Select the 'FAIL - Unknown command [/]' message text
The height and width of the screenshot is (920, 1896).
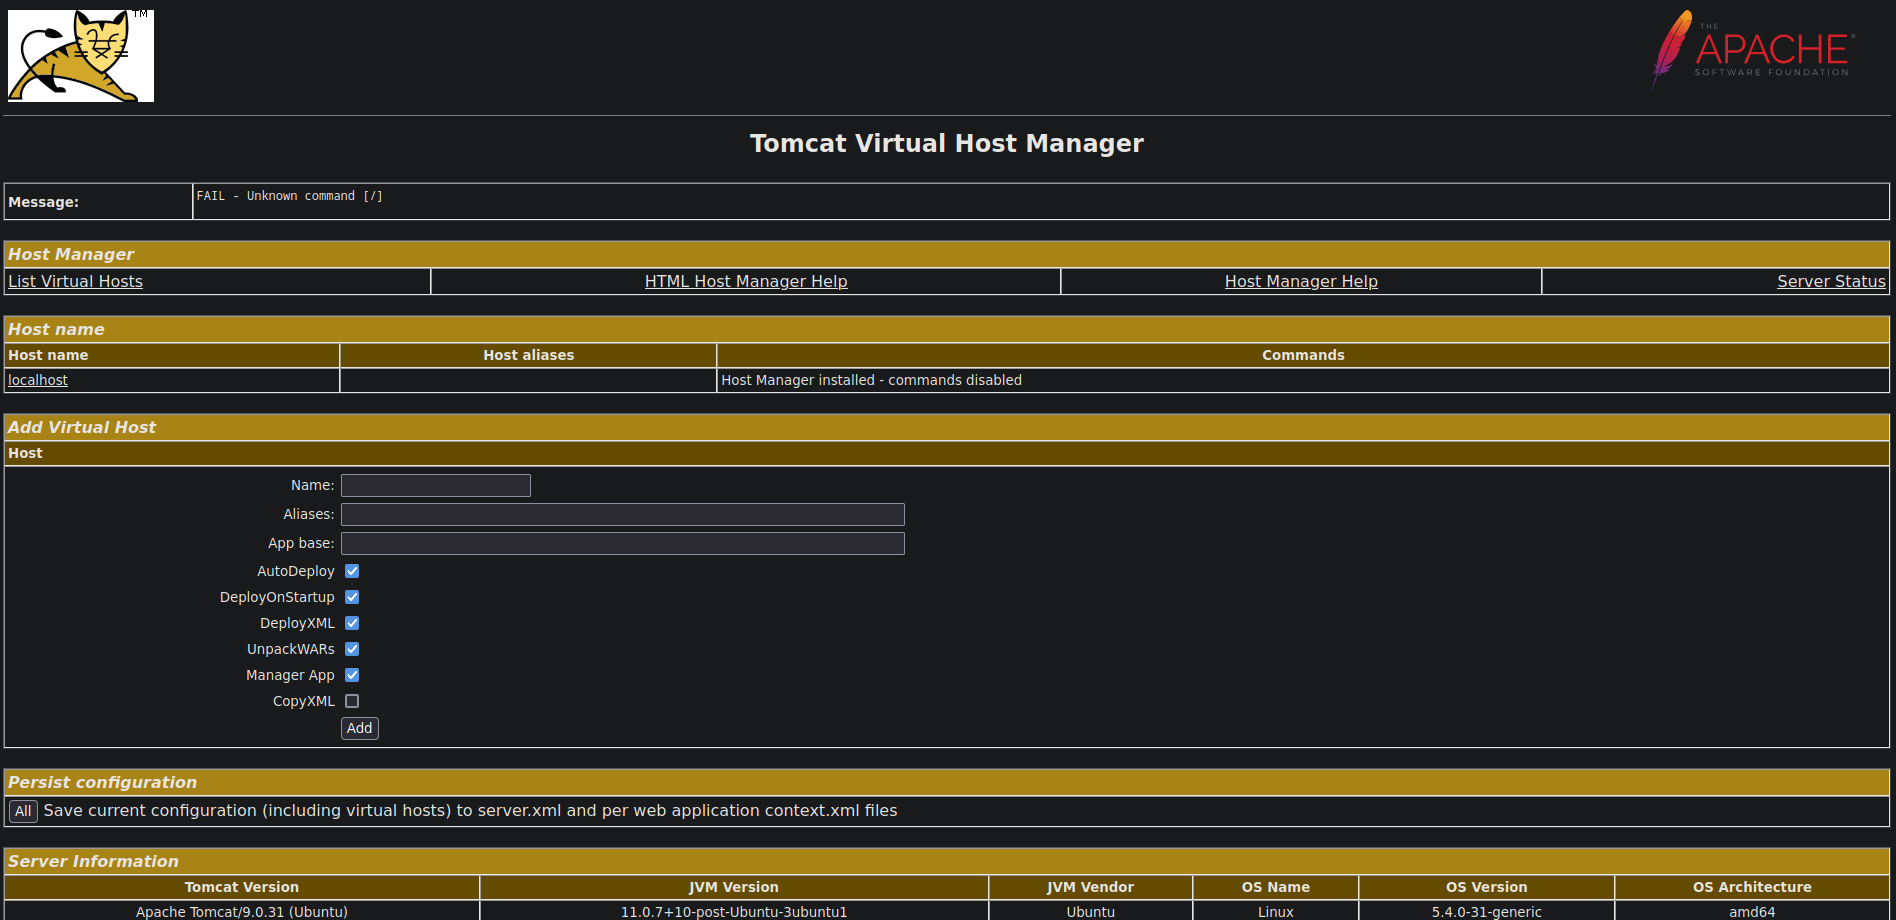click(290, 196)
